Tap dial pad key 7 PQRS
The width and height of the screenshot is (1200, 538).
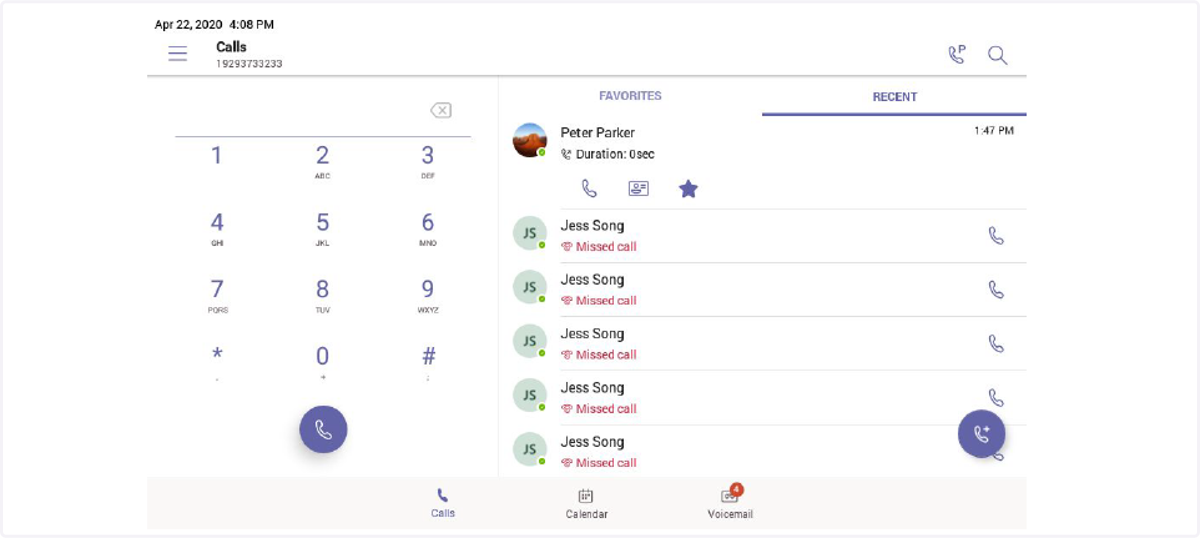point(217,295)
